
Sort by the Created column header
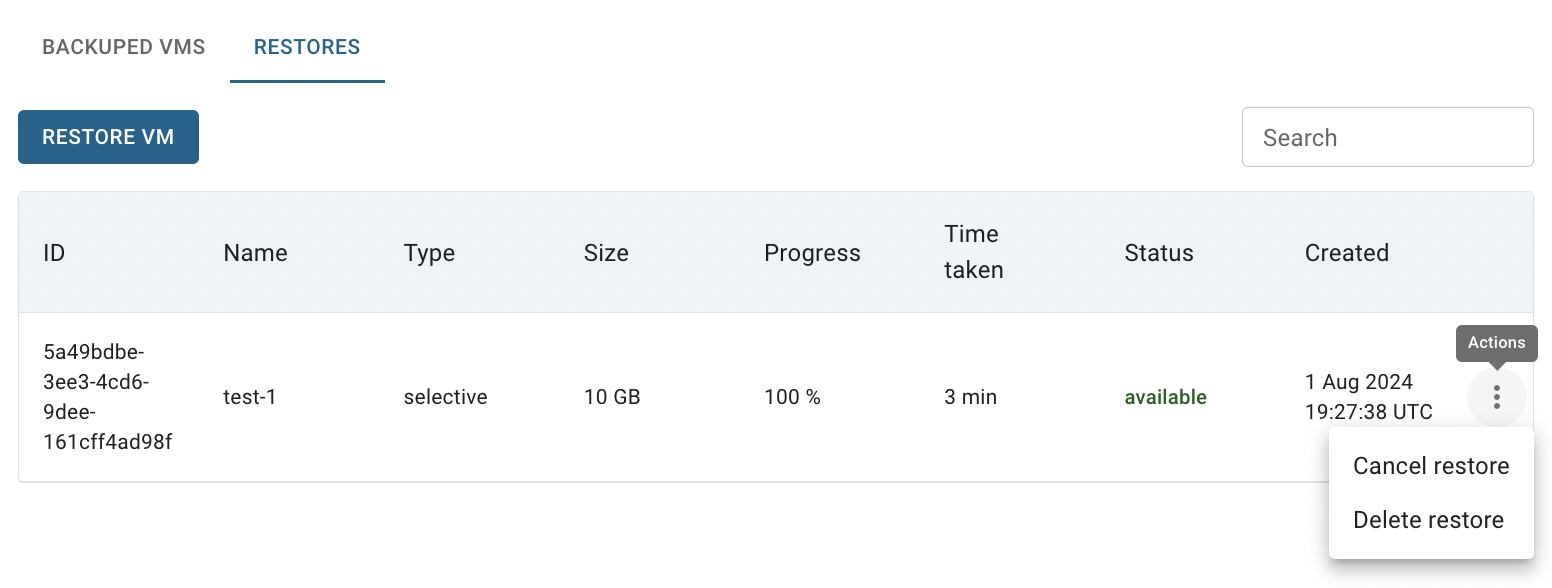(x=1346, y=253)
